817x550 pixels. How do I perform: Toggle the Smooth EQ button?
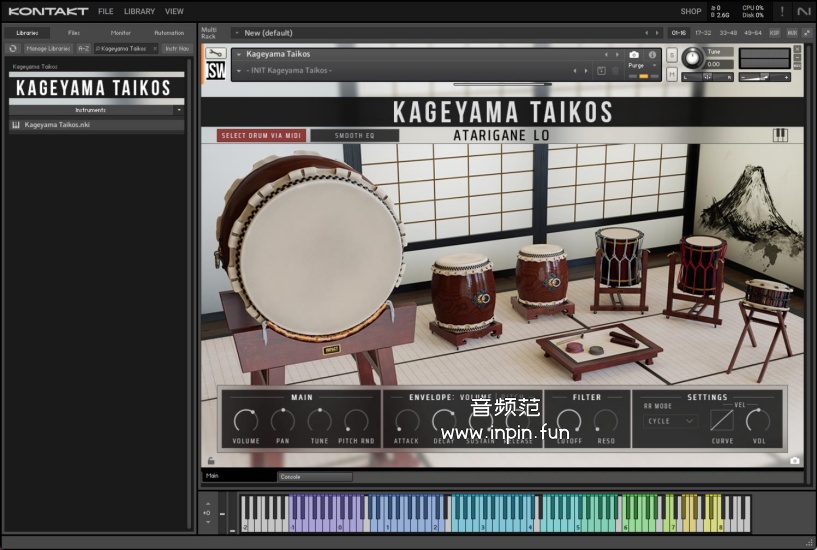354,135
